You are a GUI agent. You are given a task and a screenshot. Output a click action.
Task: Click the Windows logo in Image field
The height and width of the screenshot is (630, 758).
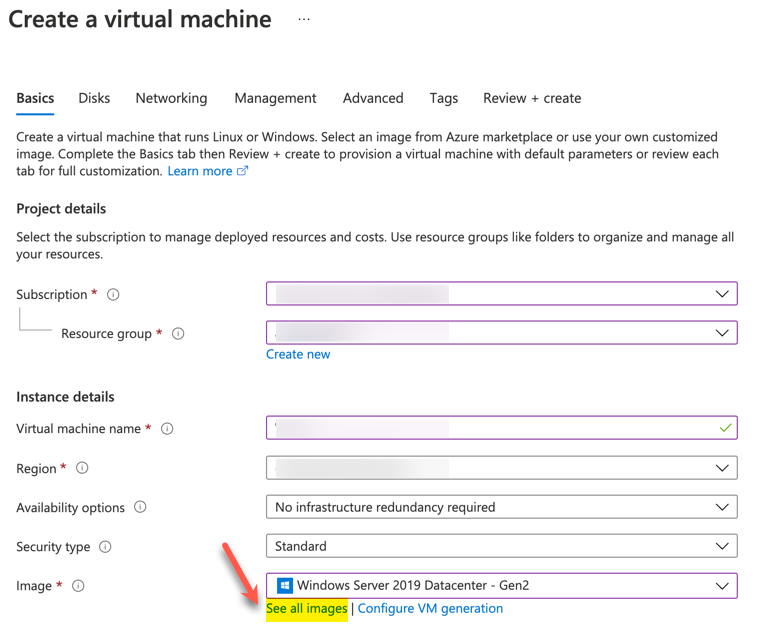click(x=284, y=586)
